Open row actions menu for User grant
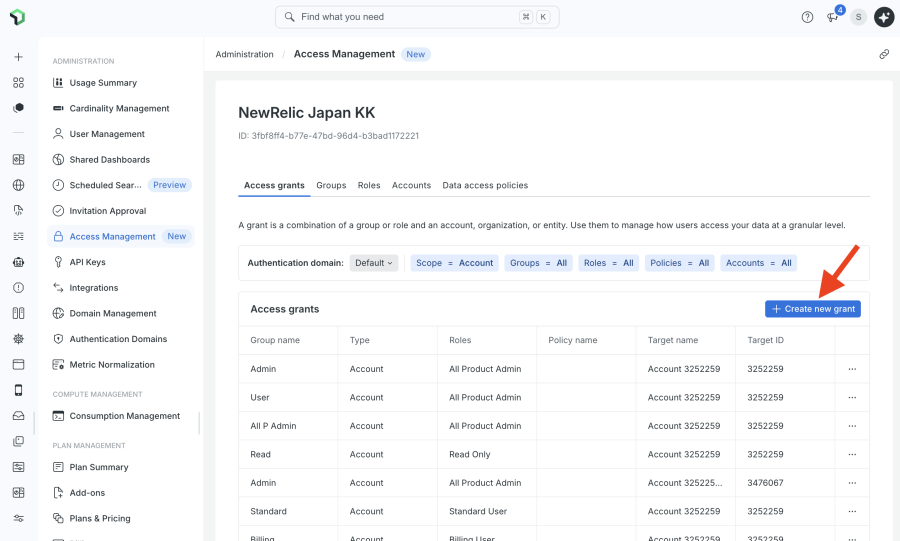Viewport: 900px width, 541px height. [852, 397]
